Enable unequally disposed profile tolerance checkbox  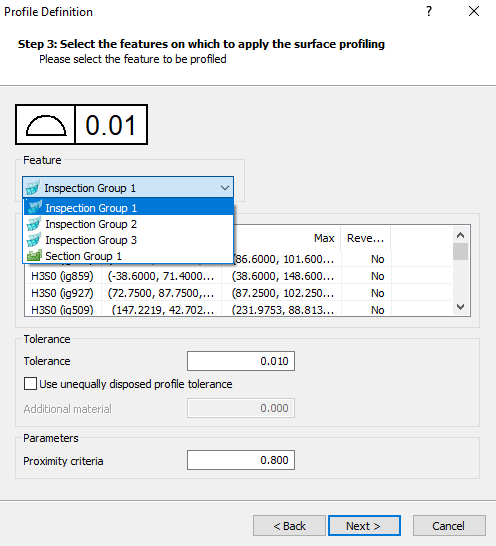coord(30,384)
